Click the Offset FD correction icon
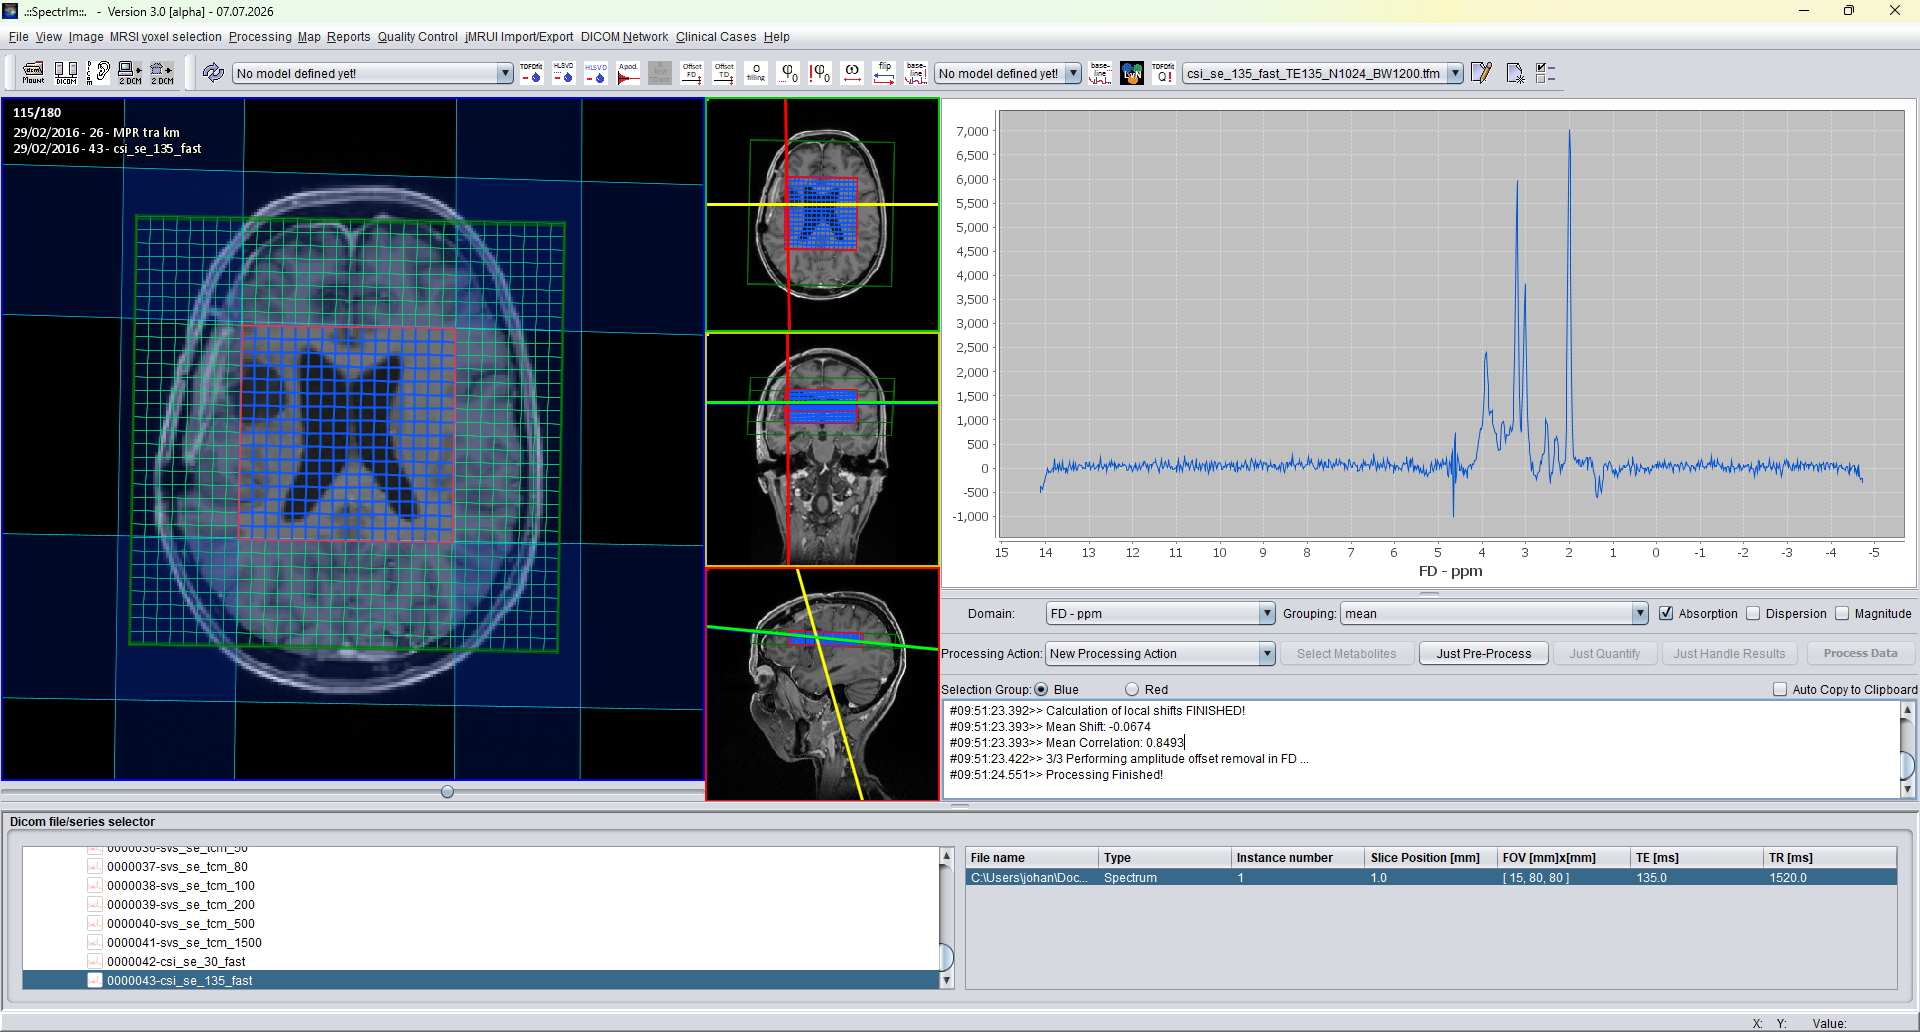Viewport: 1920px width, 1032px height. 692,73
